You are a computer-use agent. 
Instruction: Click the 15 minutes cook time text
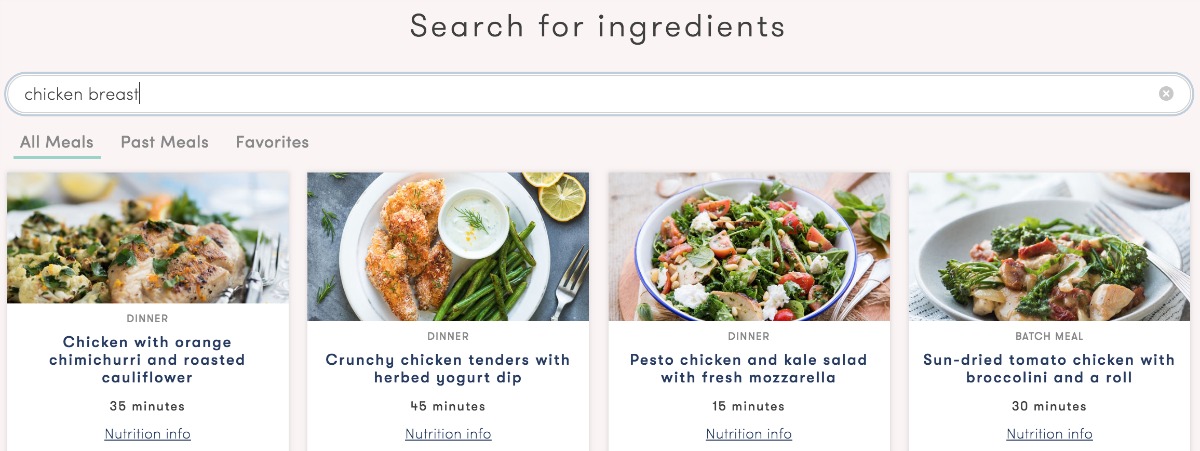coord(749,407)
